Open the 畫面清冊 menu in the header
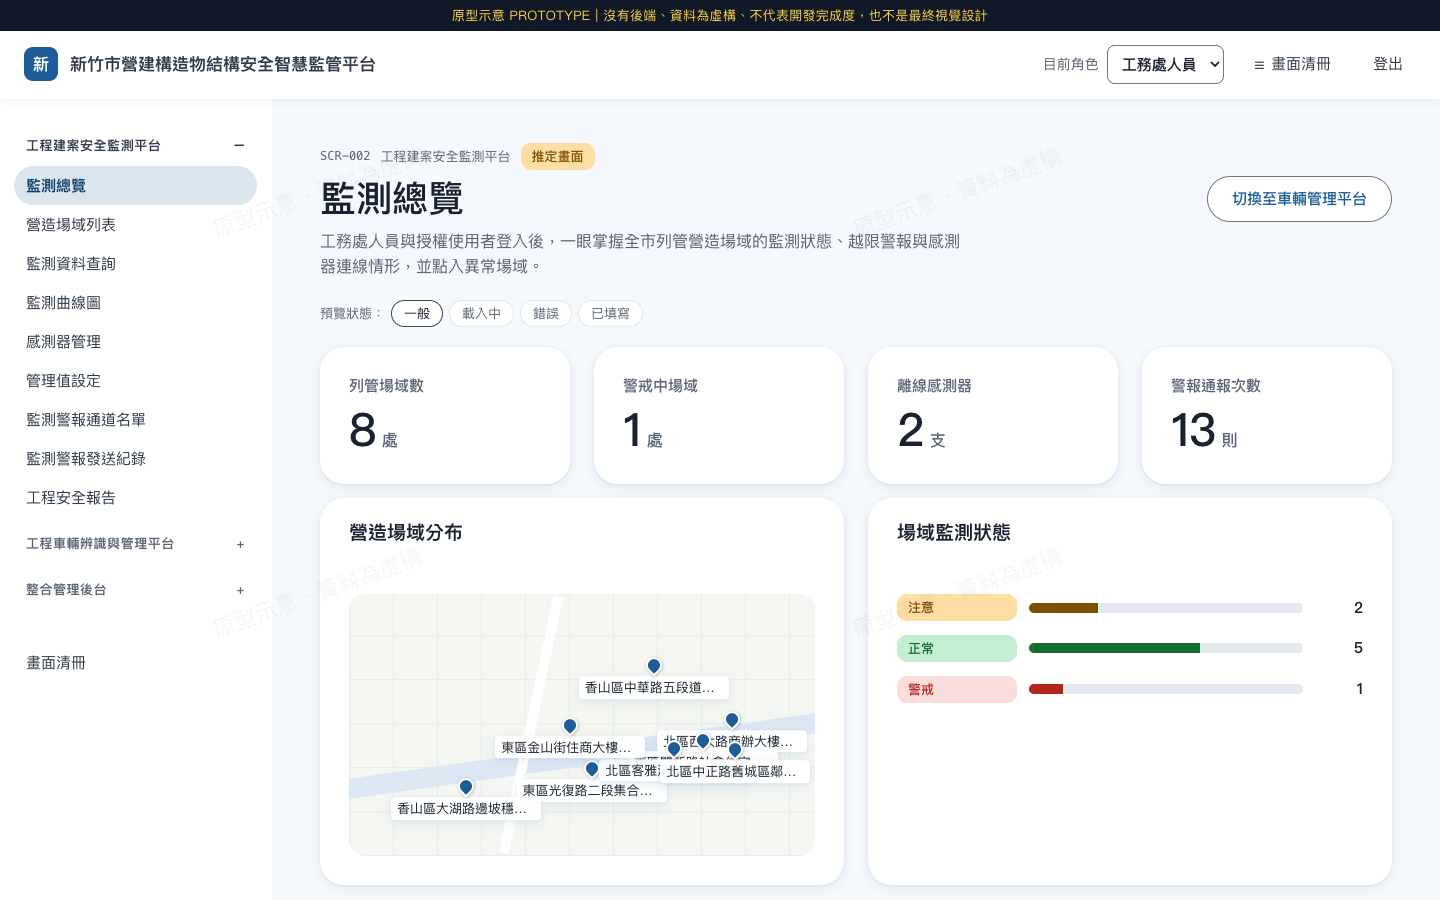The height and width of the screenshot is (900, 1440). point(1292,64)
